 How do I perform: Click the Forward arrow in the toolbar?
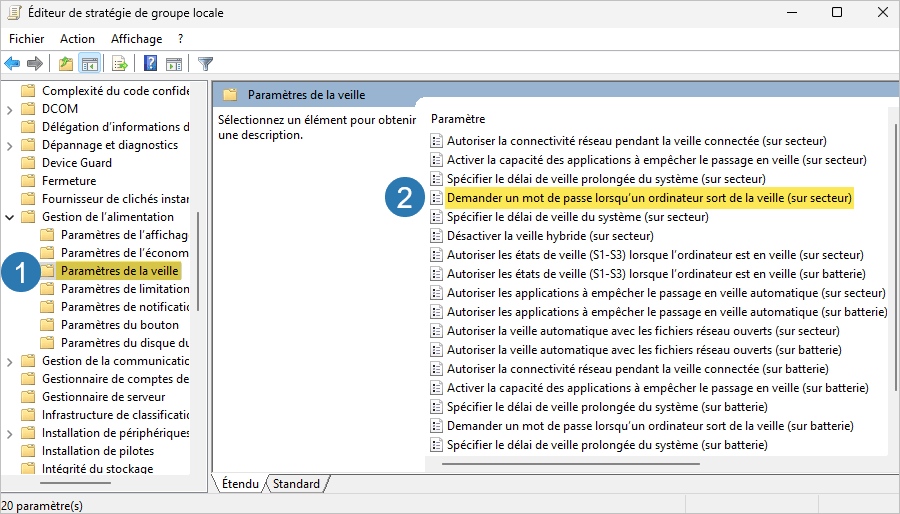[35, 64]
